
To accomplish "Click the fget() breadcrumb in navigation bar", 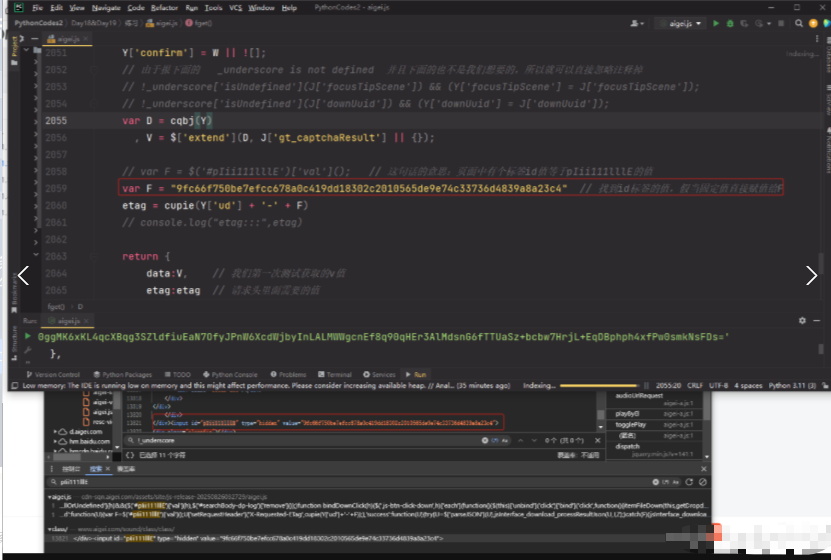I will [199, 23].
